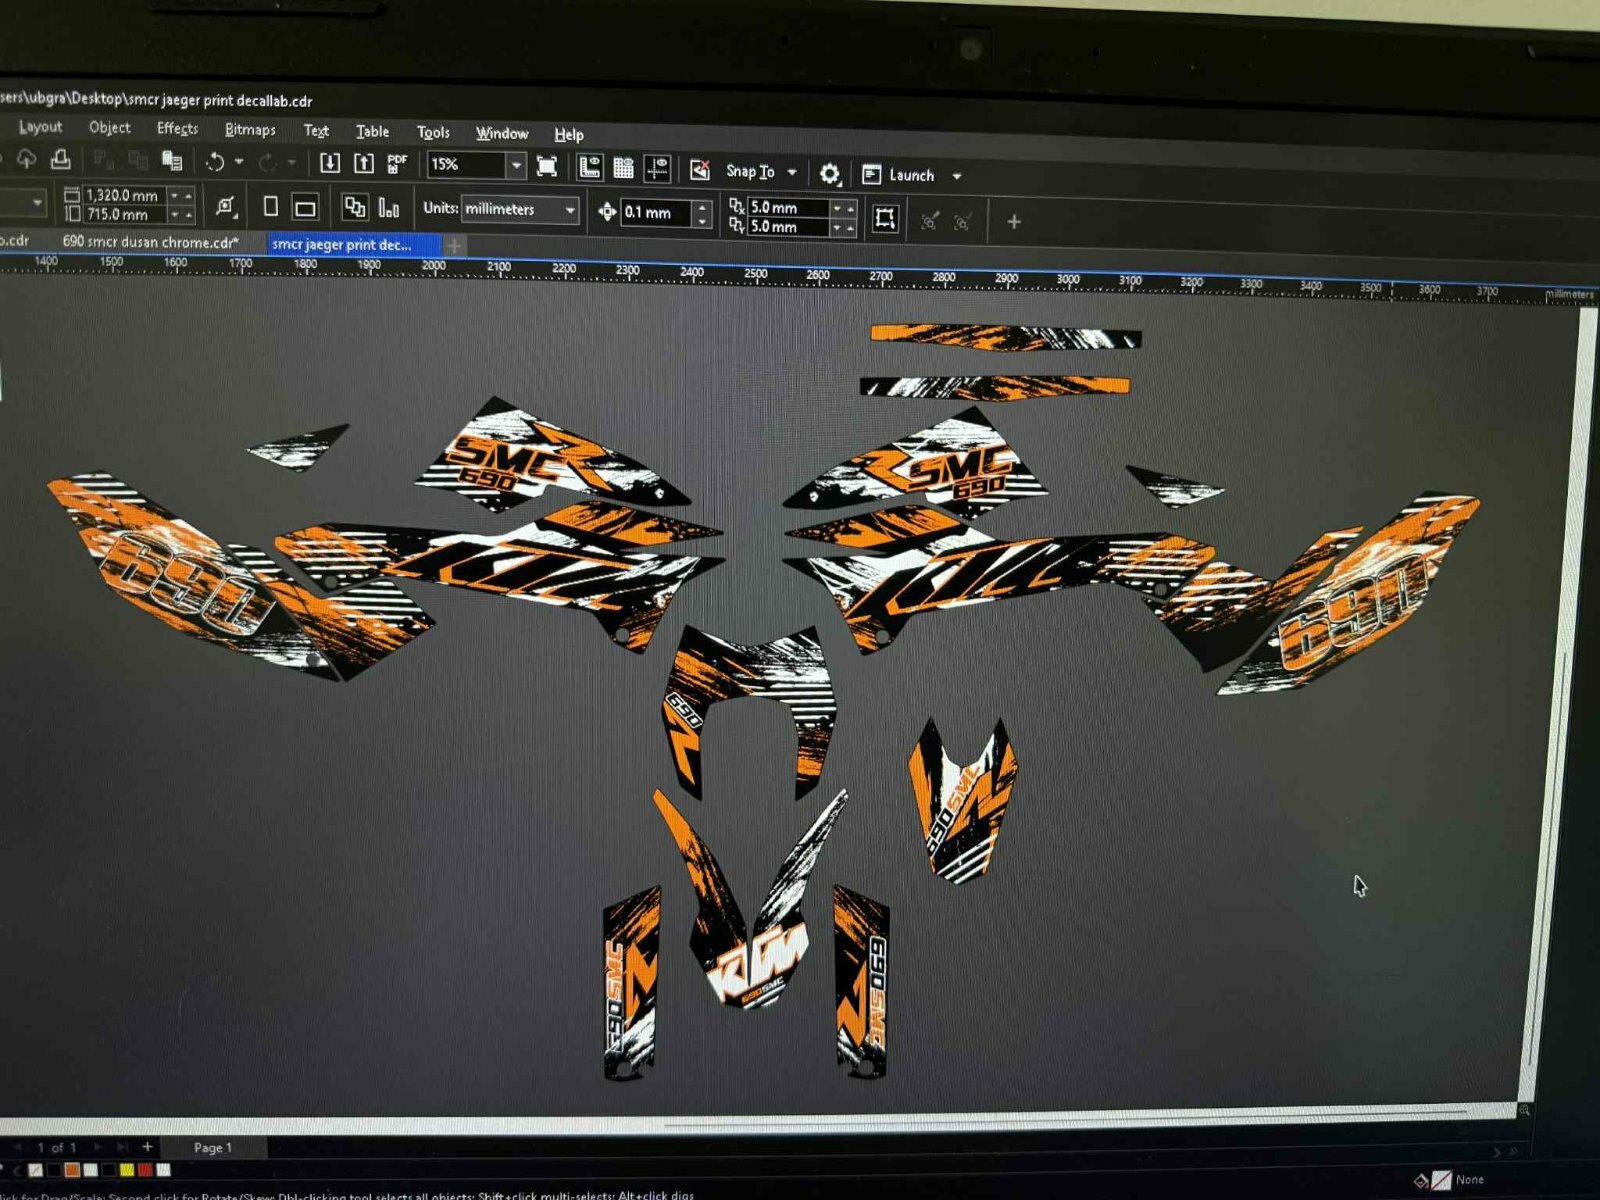Click the Current page icon
This screenshot has width=1600, height=1200.
click(x=389, y=208)
